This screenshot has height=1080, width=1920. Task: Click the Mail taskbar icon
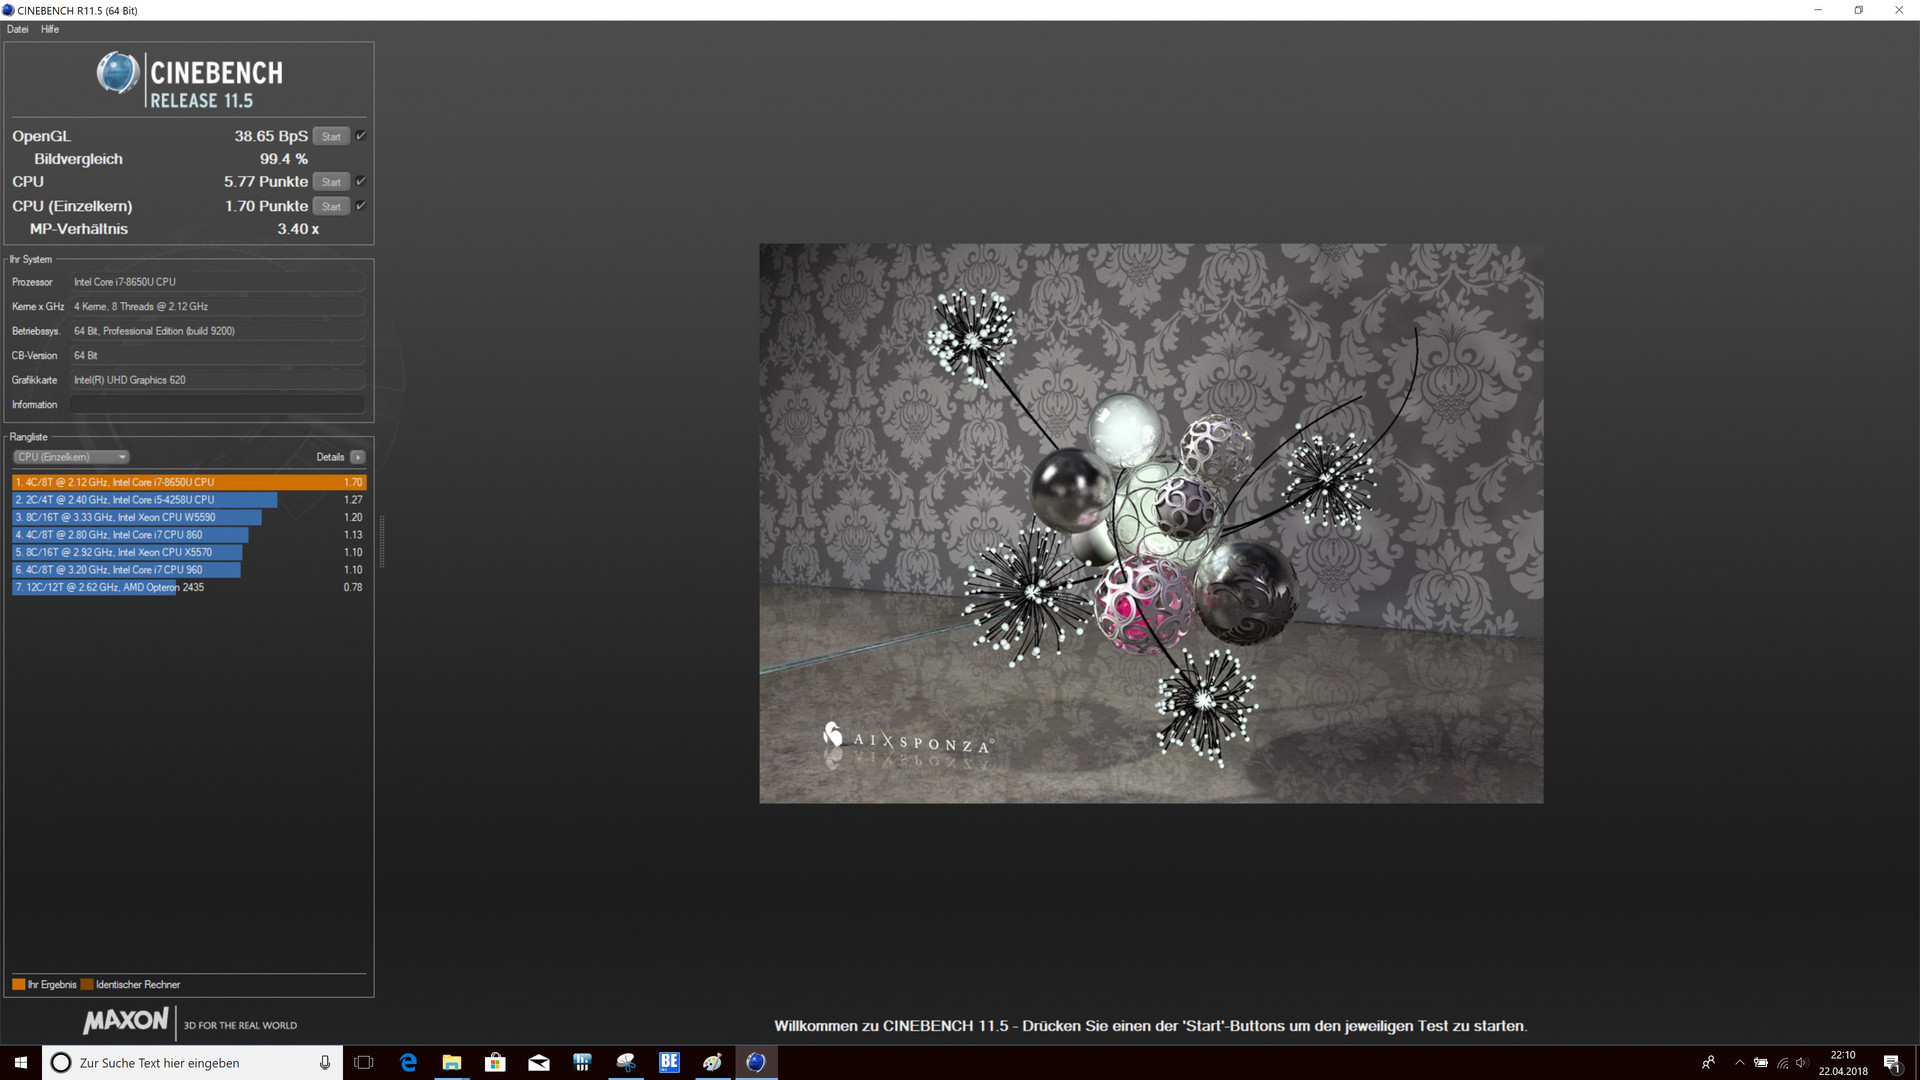click(539, 1062)
